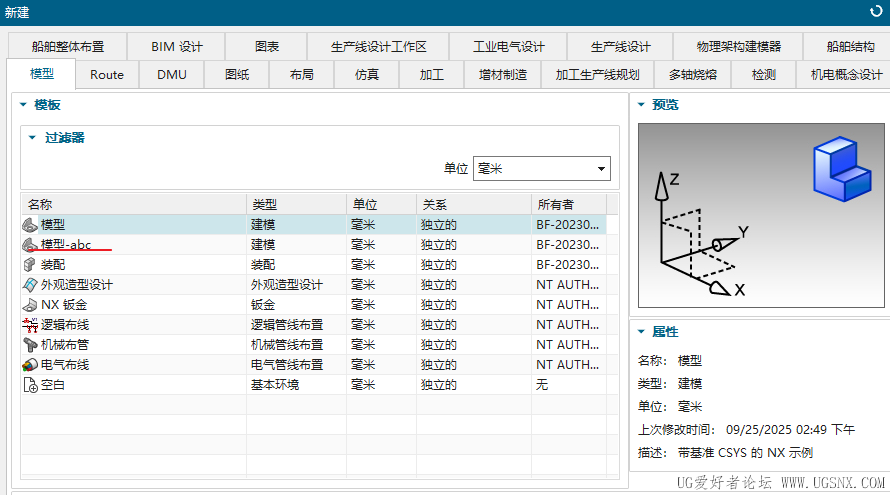Click the 外观造型设计 template icon
Viewport: 890px width, 495px height.
(x=30, y=285)
